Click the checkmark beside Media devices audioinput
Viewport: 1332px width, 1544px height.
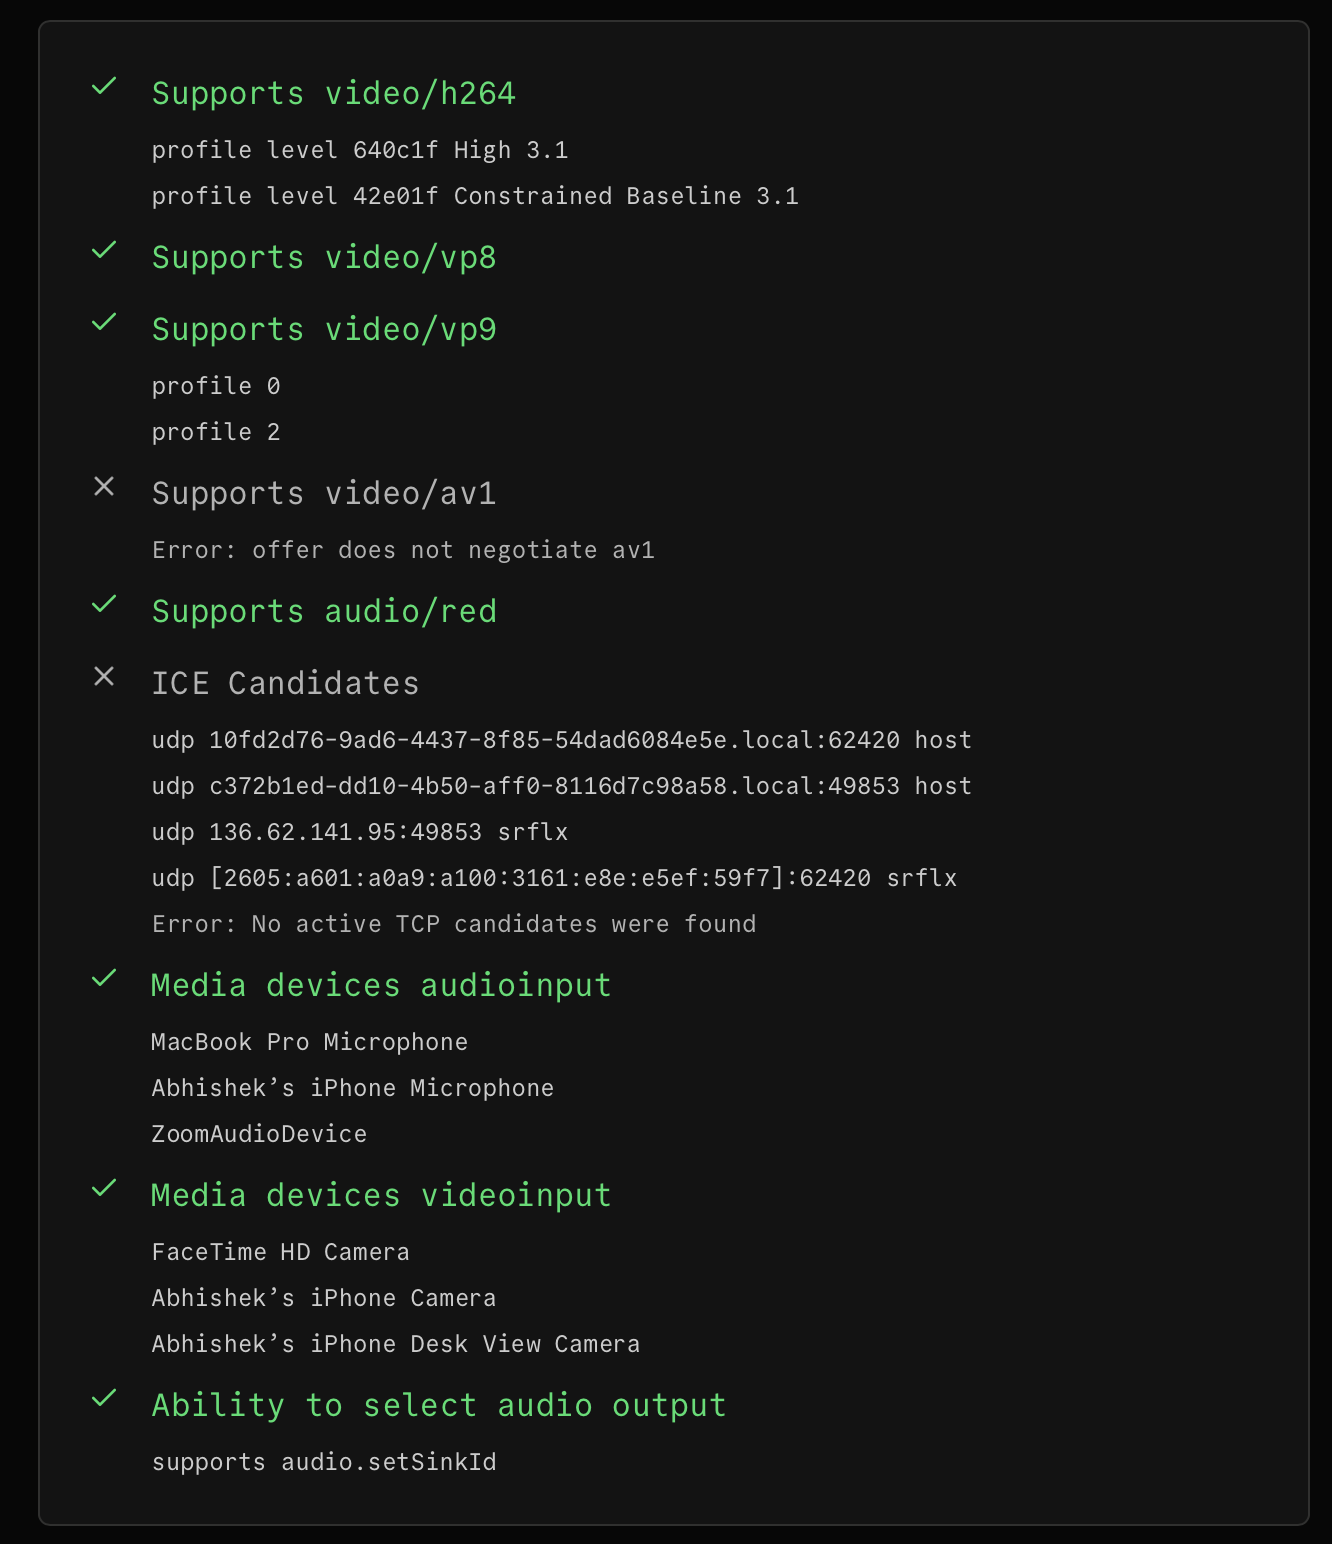coord(104,979)
